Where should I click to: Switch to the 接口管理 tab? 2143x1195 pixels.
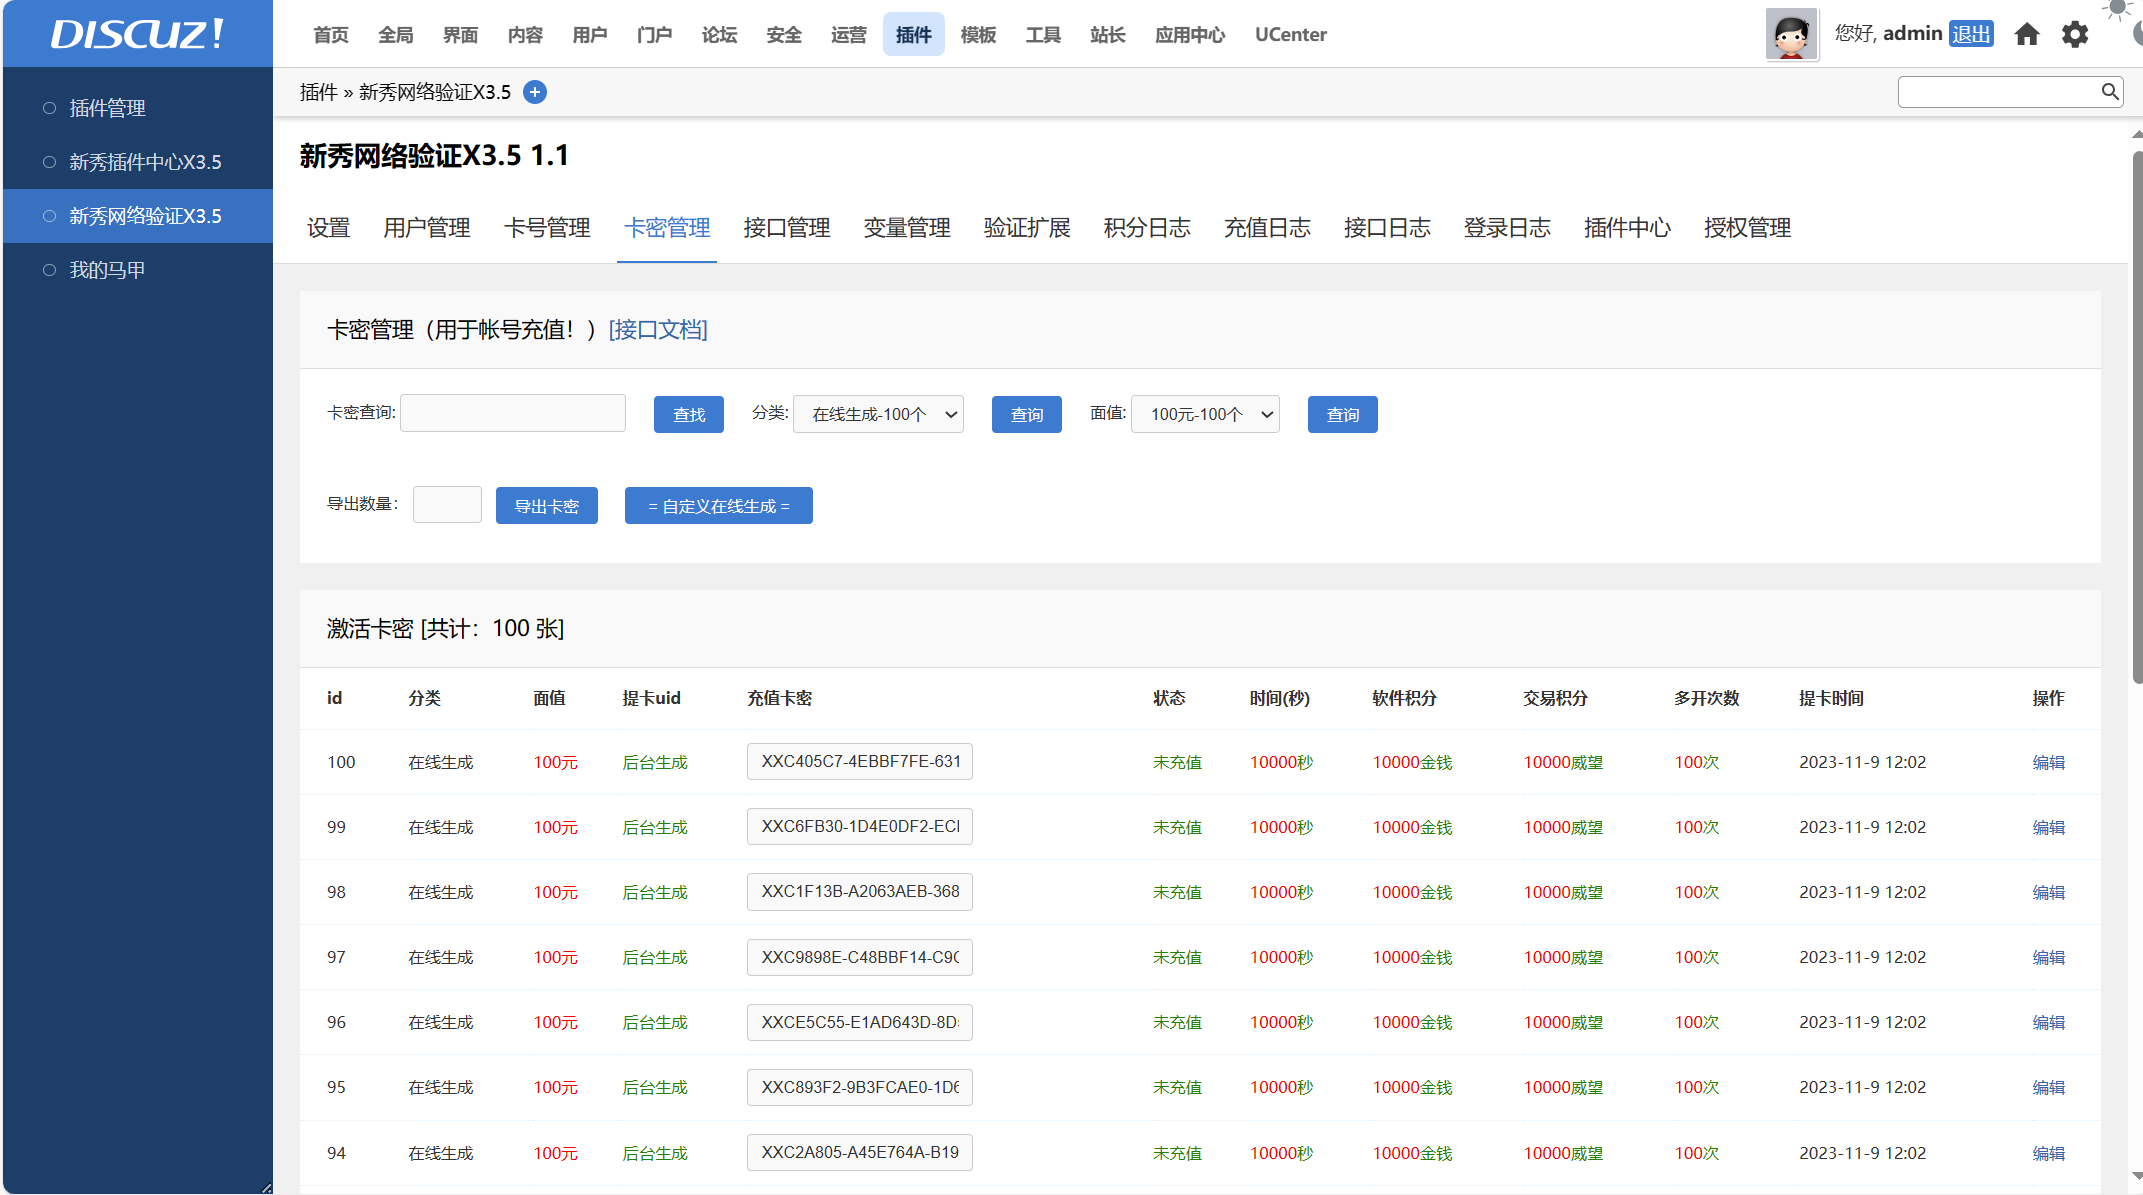point(787,228)
